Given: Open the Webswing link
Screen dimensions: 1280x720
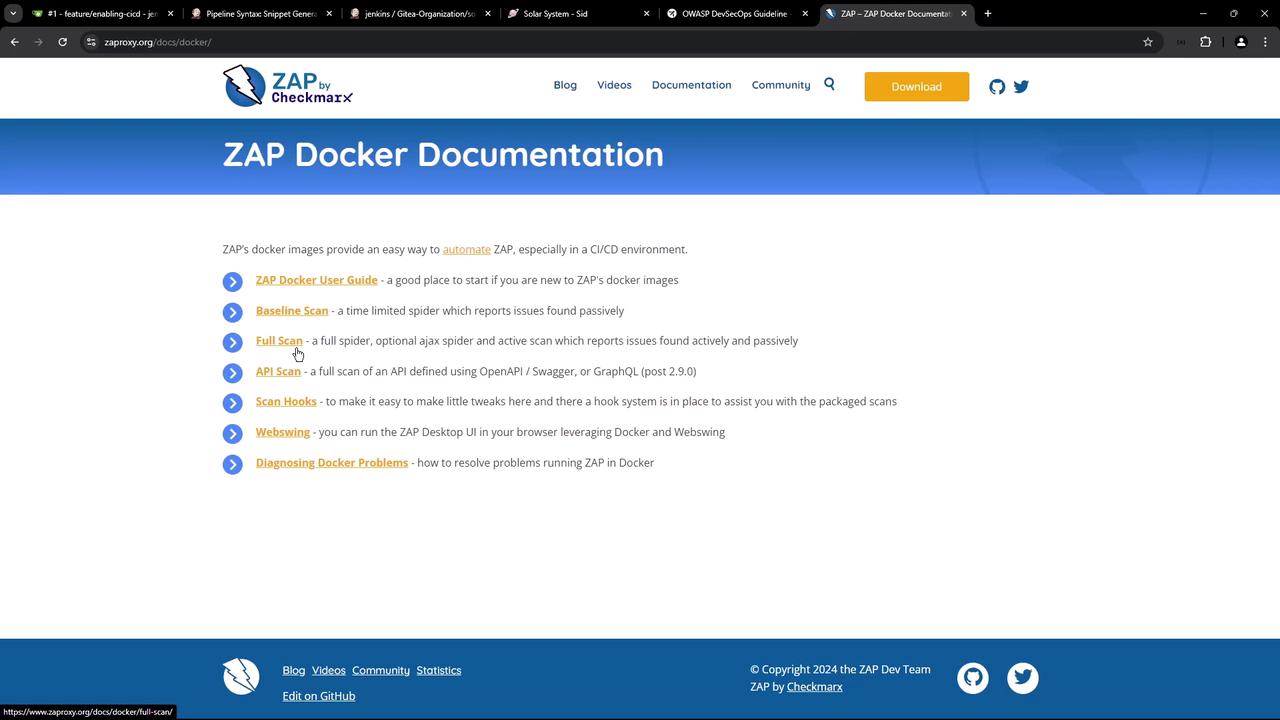Looking at the screenshot, I should click(x=283, y=432).
